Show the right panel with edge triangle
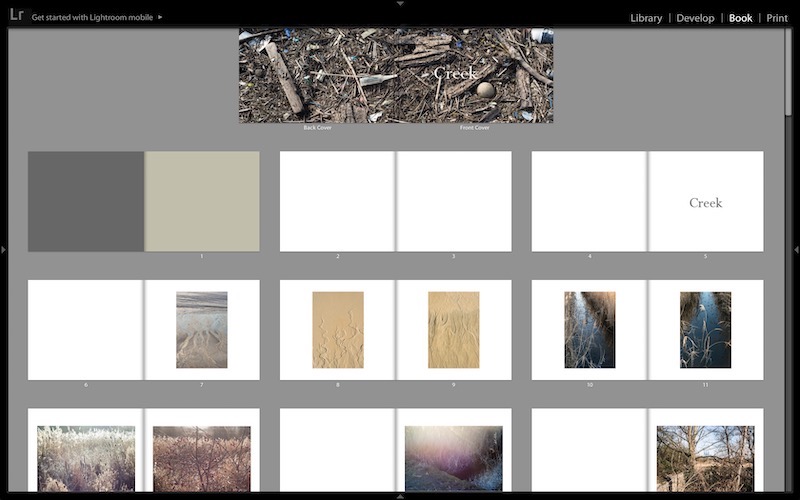Viewport: 800px width, 500px height. pos(796,249)
